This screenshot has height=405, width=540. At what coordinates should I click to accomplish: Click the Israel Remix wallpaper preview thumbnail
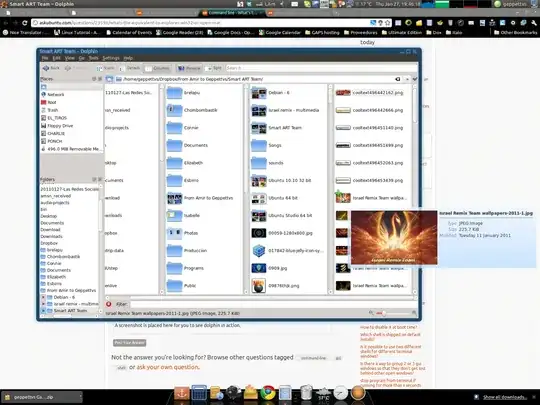click(x=394, y=238)
